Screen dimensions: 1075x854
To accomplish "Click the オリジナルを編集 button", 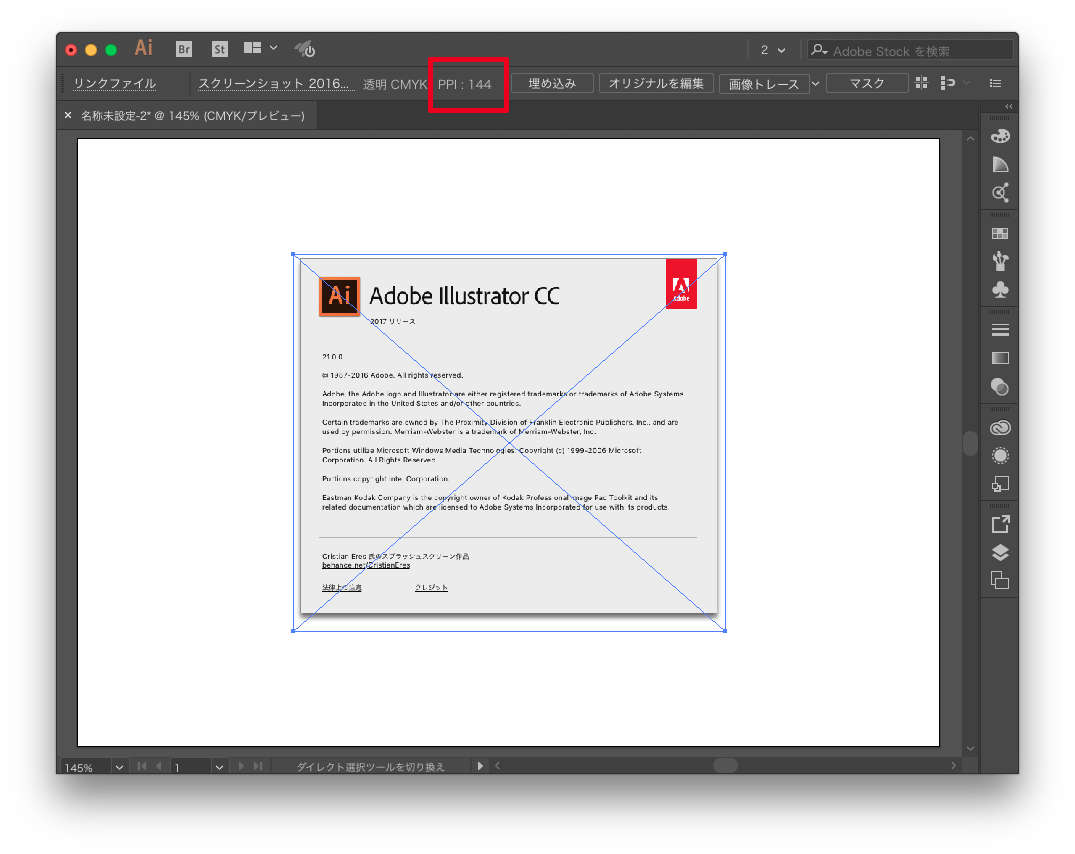I will coord(656,84).
